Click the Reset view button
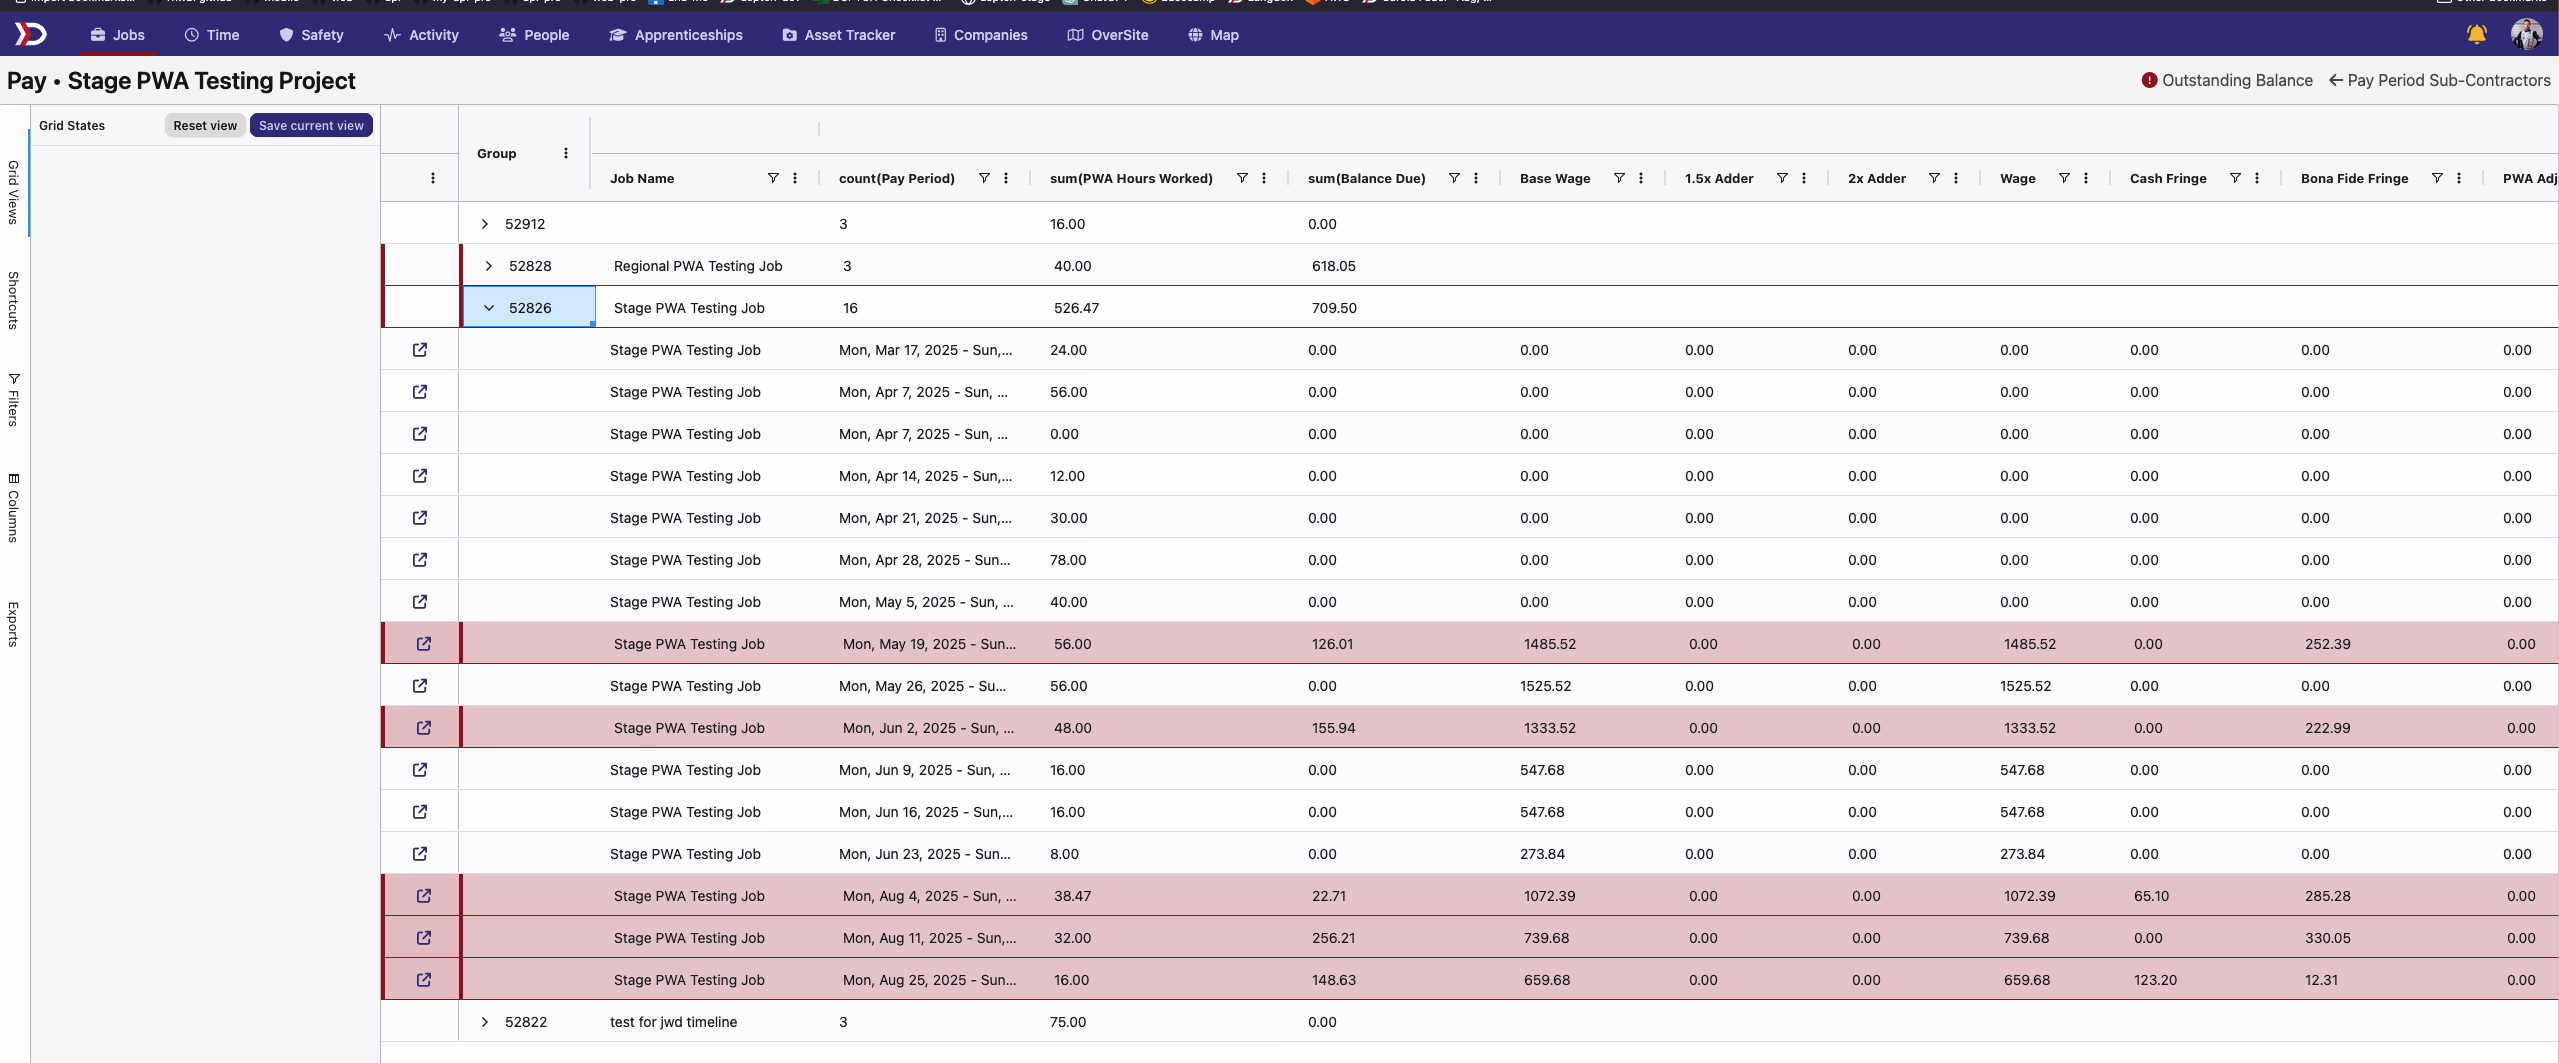2559x1063 pixels. point(205,126)
